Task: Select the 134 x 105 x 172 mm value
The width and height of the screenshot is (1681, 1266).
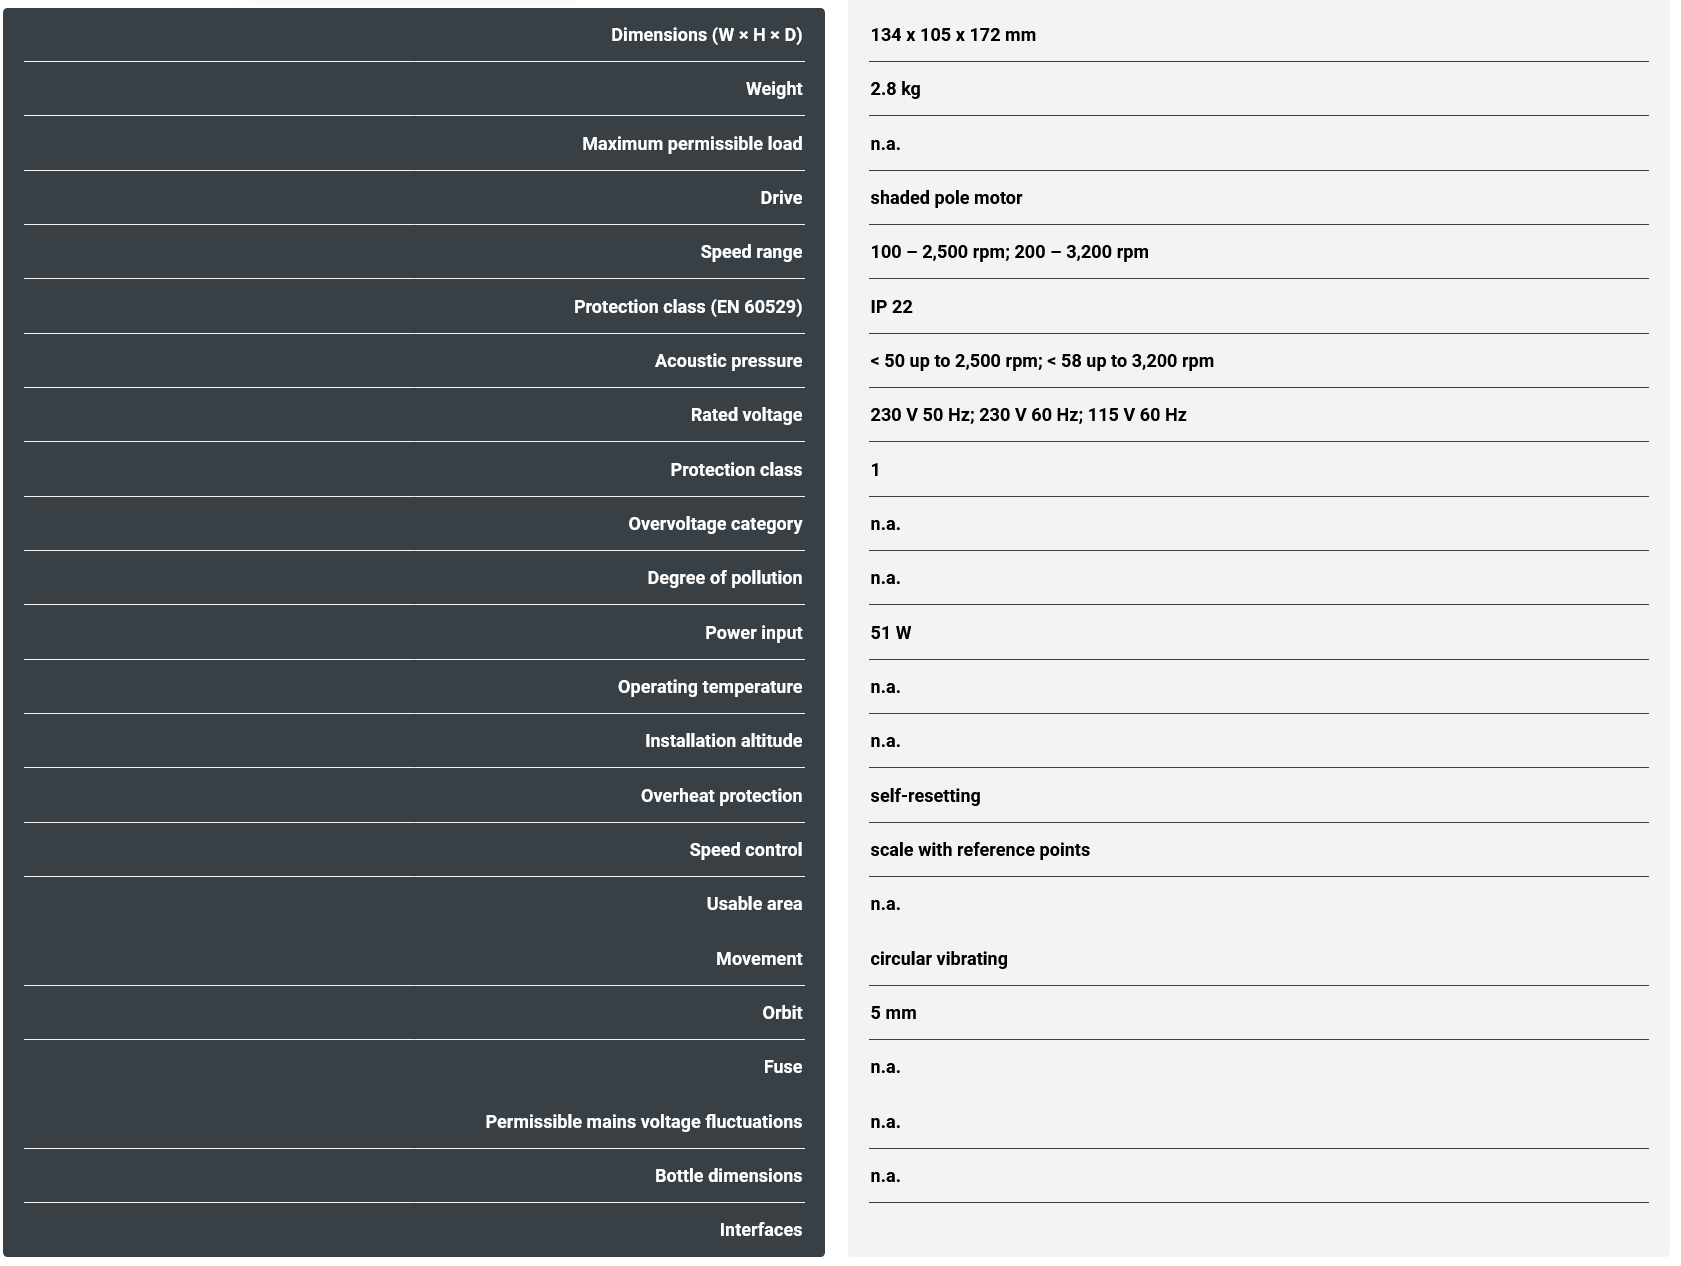Action: pyautogui.click(x=952, y=35)
